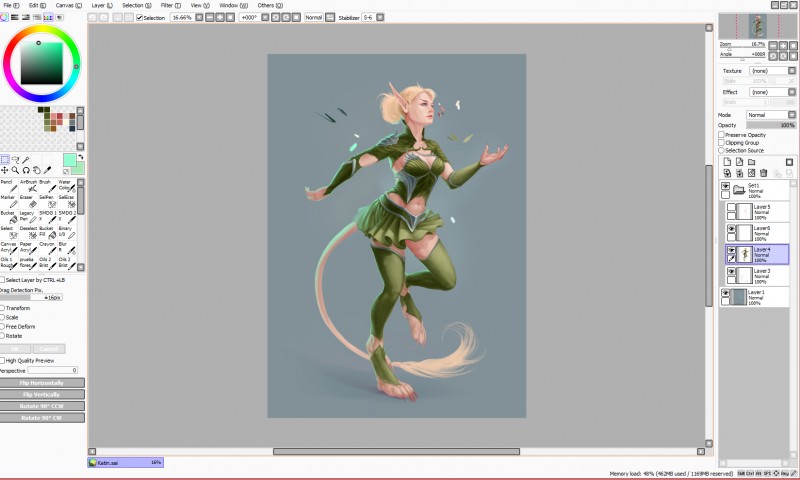This screenshot has width=800, height=480.
Task: Choose the Marker tool
Action: point(9,201)
